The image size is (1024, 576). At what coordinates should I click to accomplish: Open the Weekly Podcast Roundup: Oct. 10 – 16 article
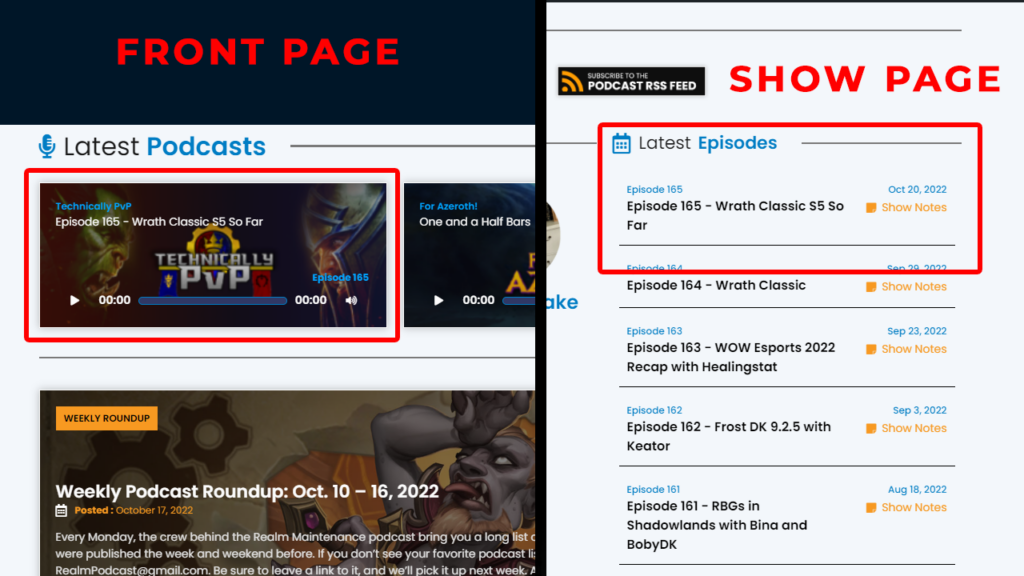point(247,491)
